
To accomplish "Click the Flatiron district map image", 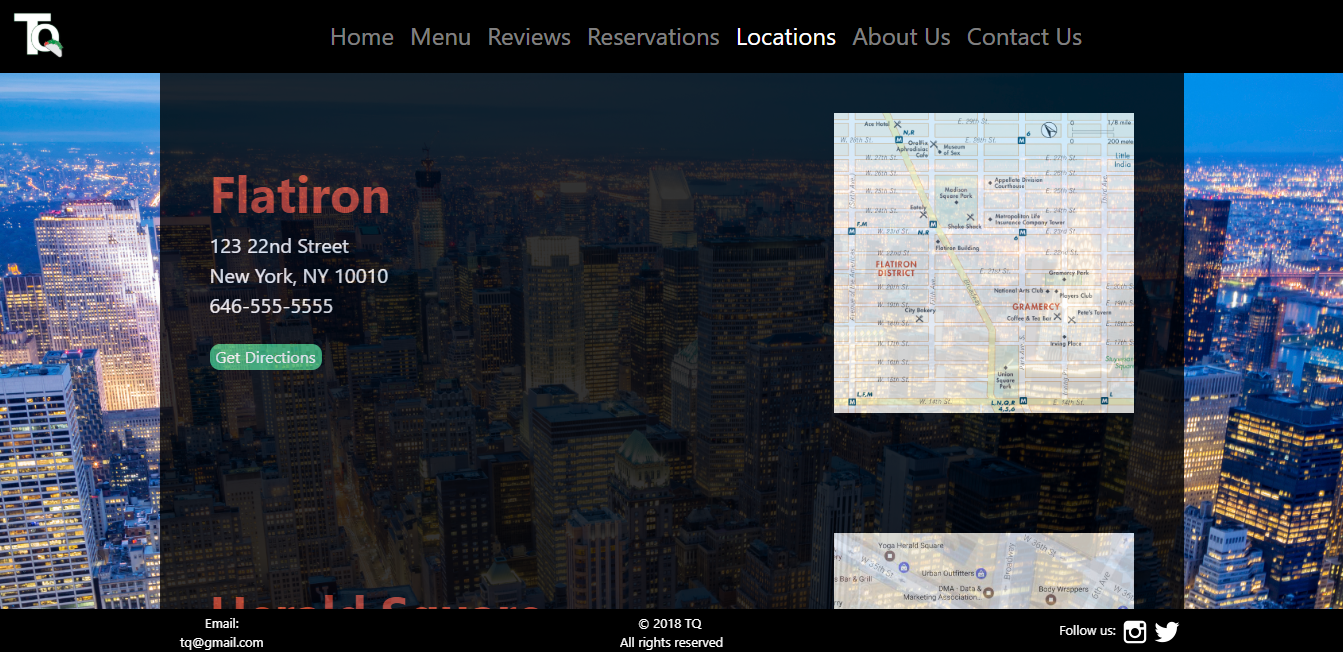I will (x=983, y=262).
